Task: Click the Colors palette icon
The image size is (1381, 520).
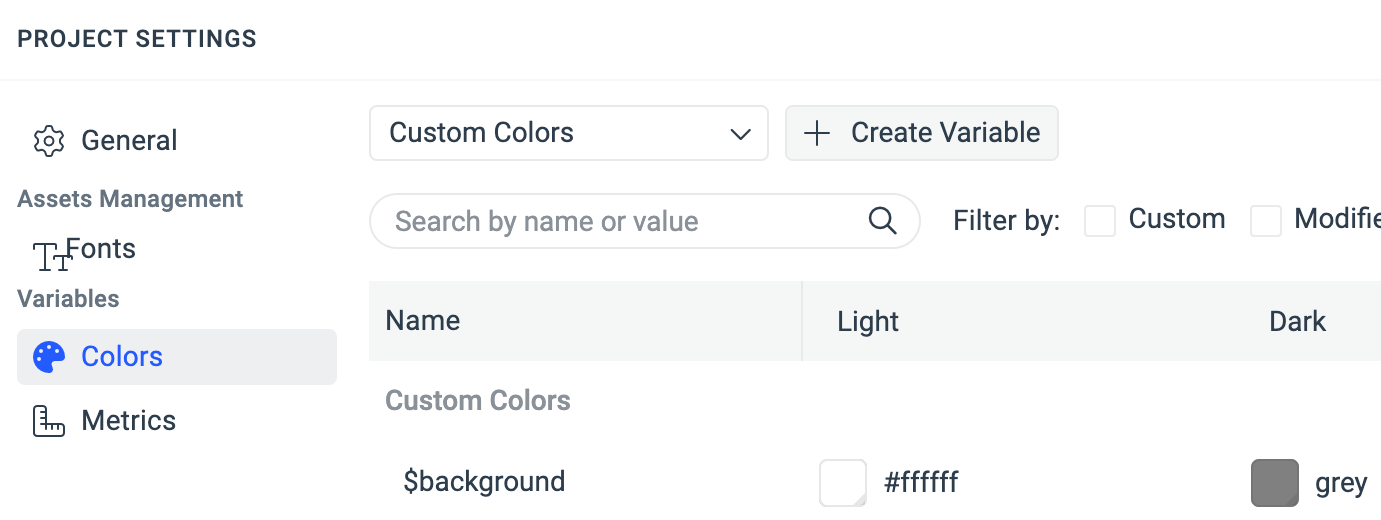Action: 49,357
